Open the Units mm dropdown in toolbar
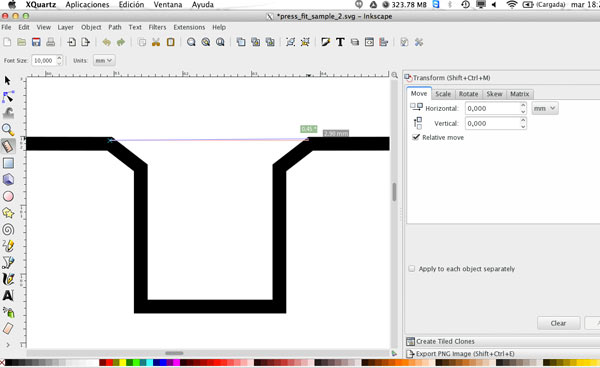600x368 pixels. 104,60
